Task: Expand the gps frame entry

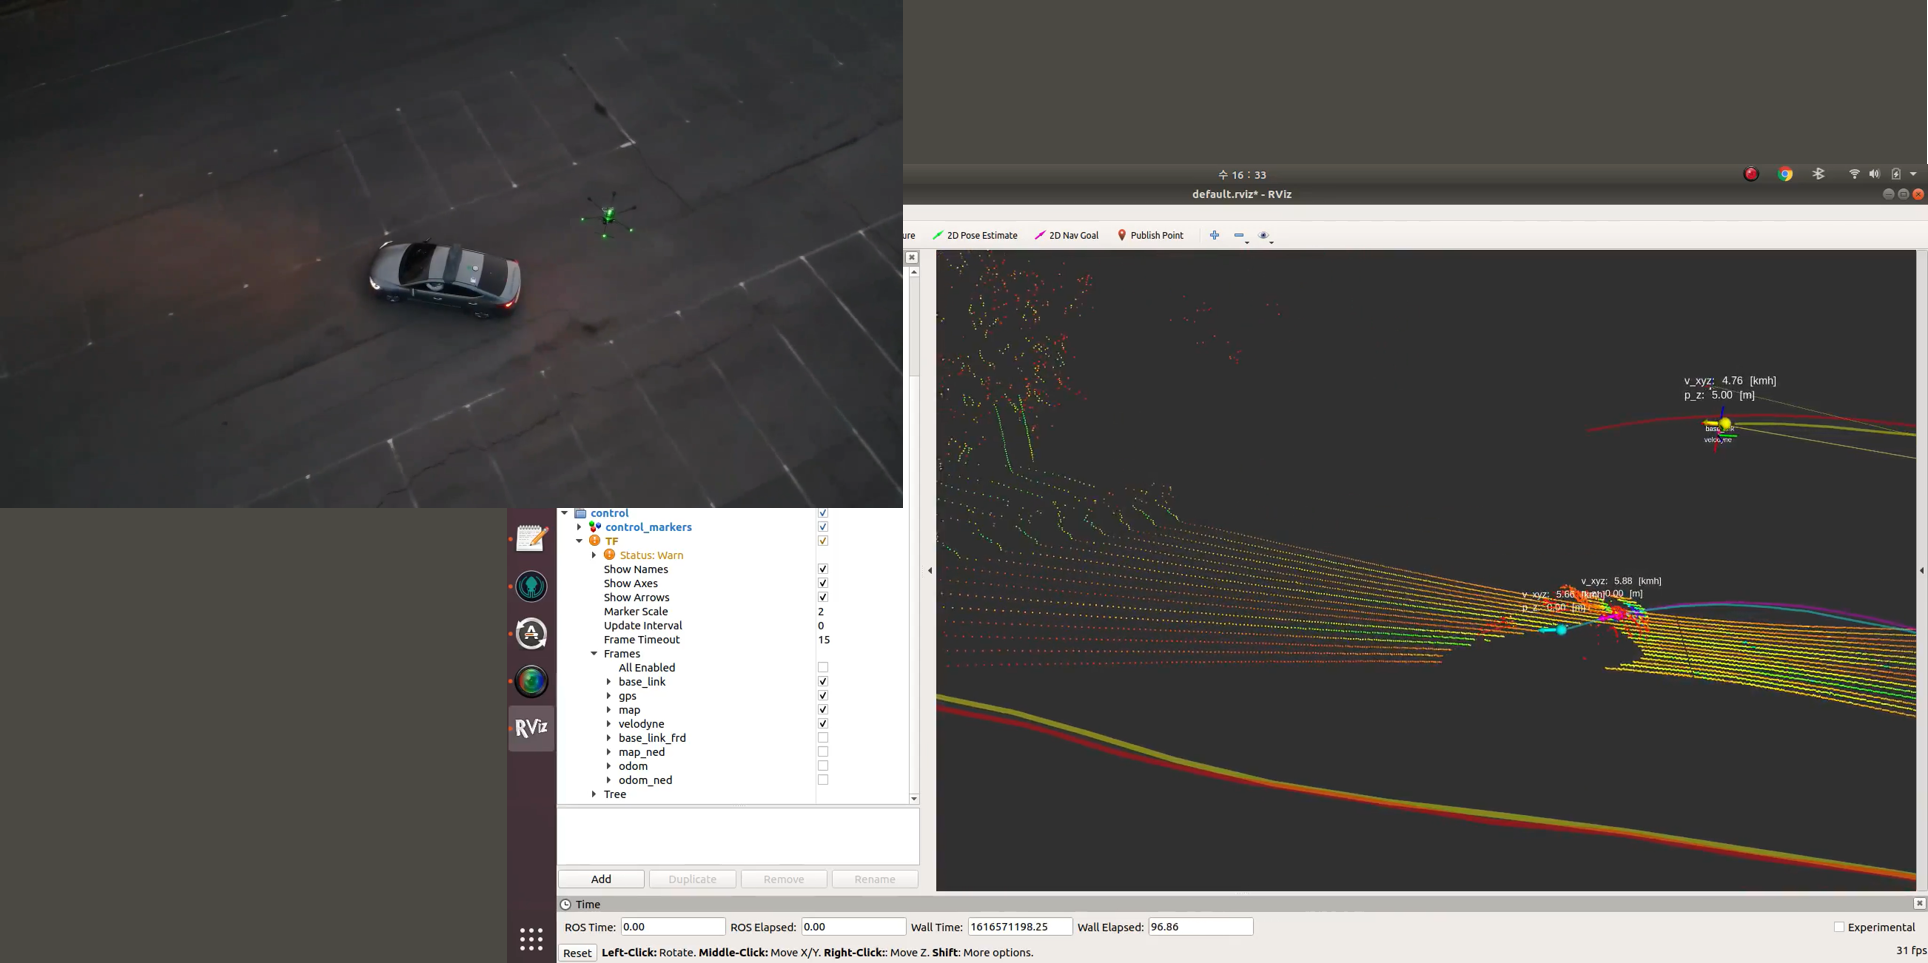Action: tap(610, 695)
